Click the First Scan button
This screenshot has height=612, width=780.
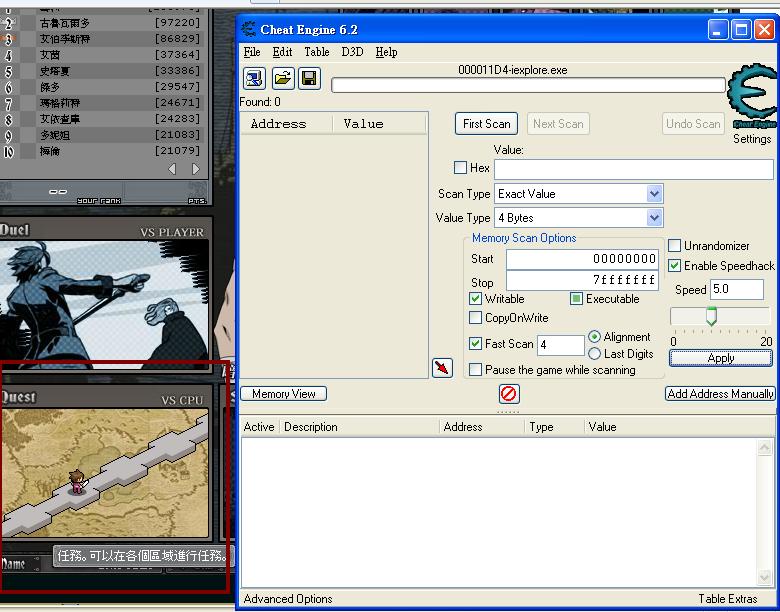tap(487, 124)
